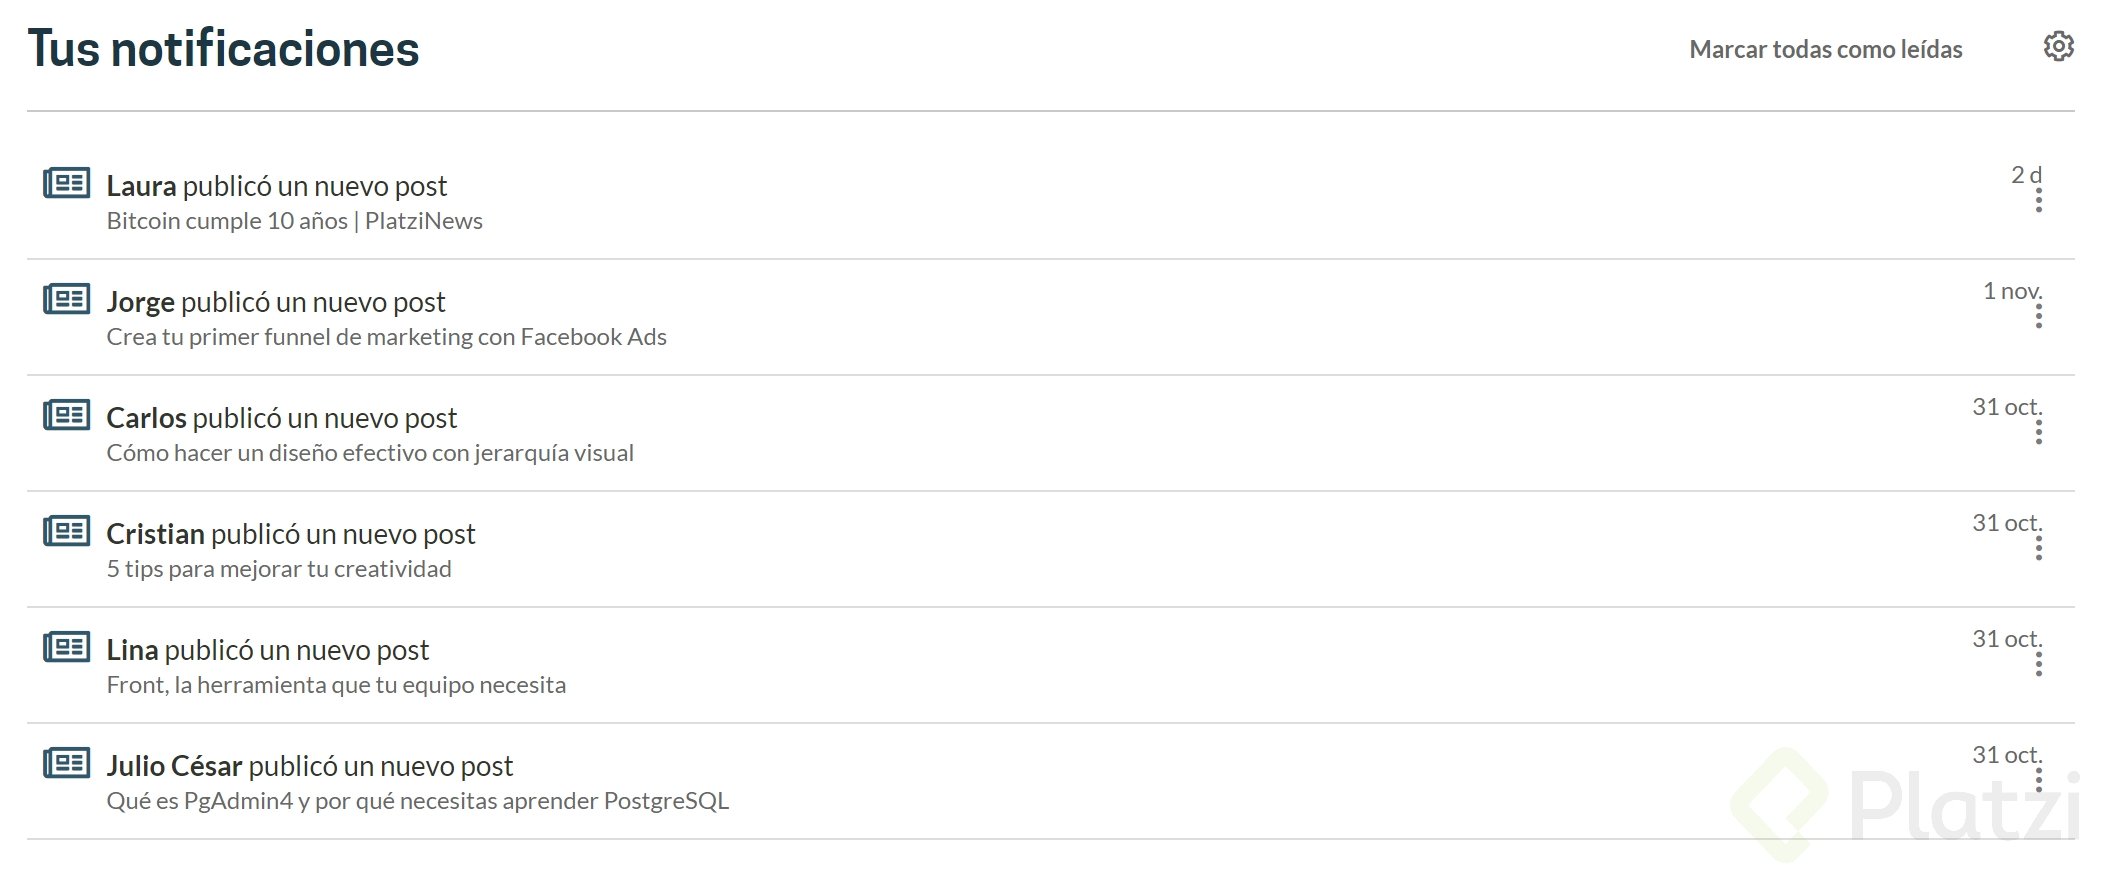Screen dimensions: 2102x872
Task: Expand options for Carlos's notification
Action: [2038, 432]
